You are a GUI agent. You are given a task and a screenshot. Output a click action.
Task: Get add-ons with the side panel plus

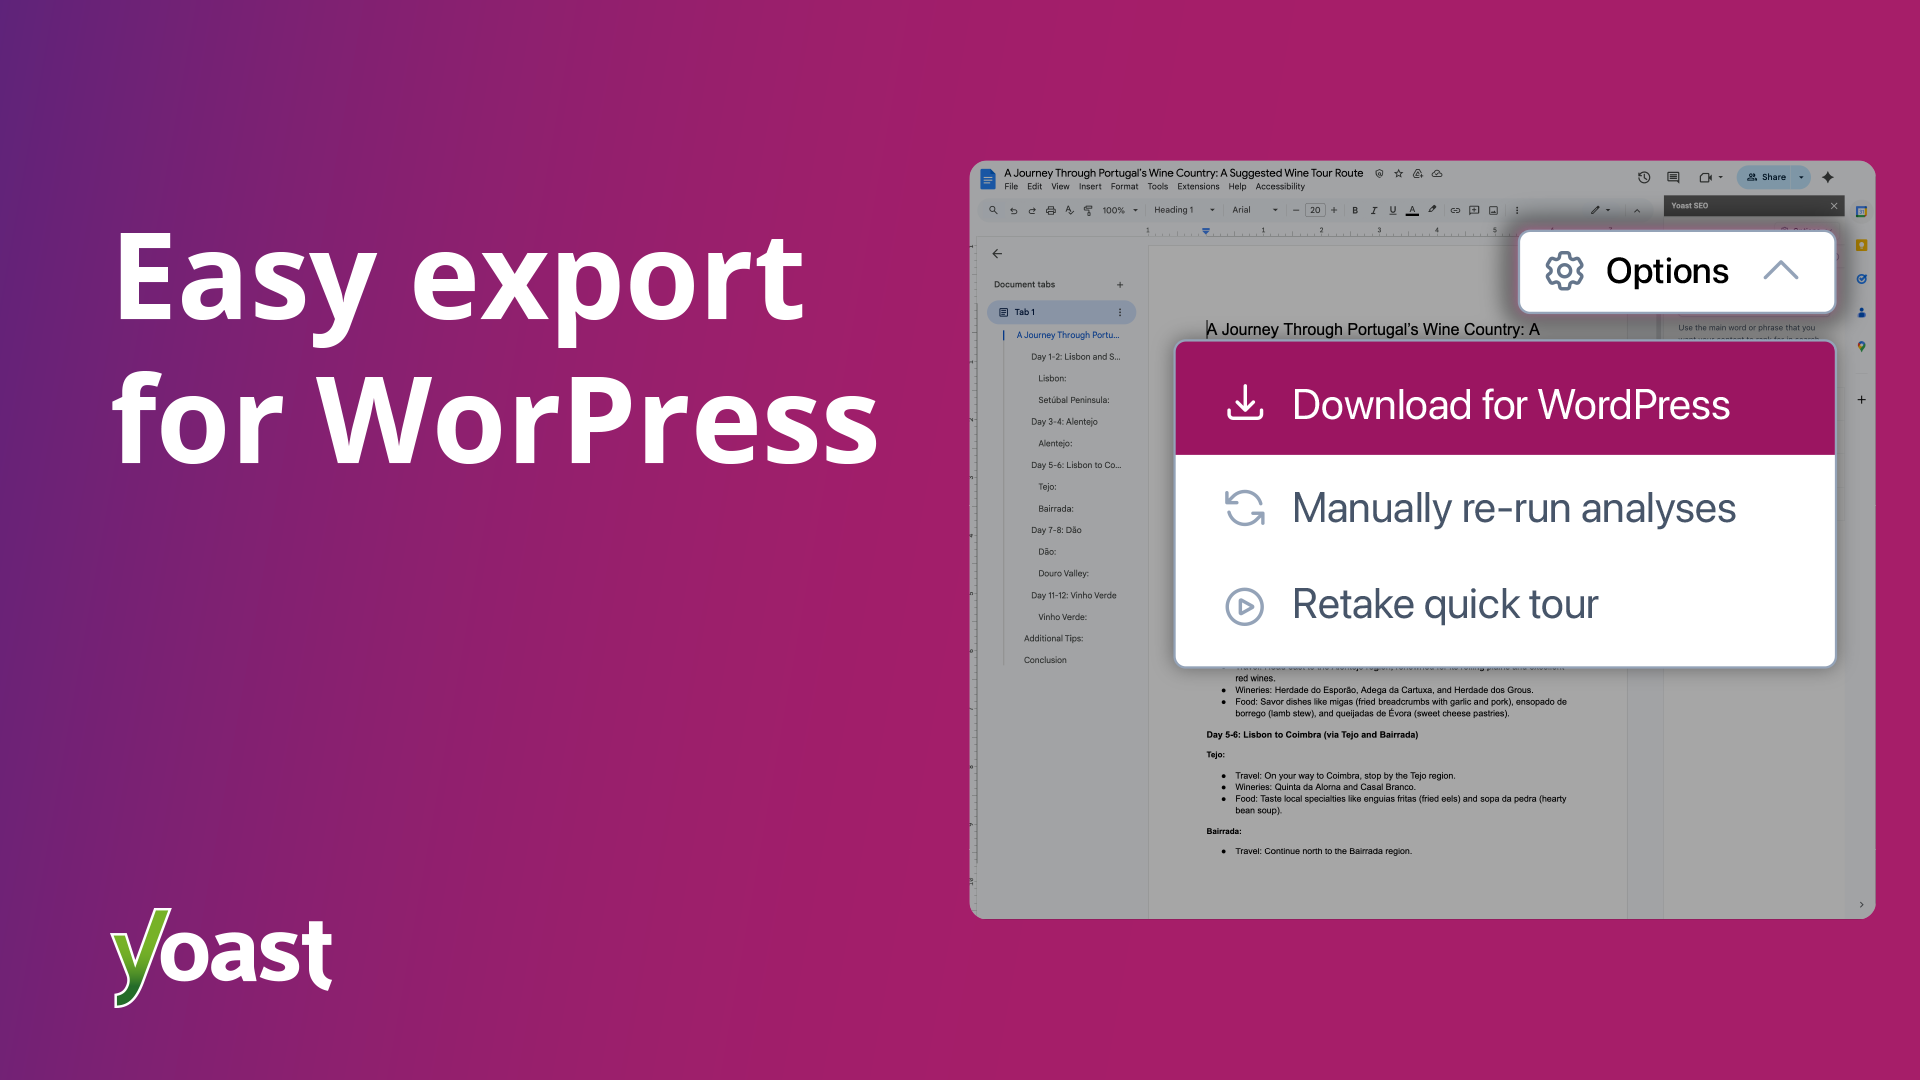(1861, 399)
